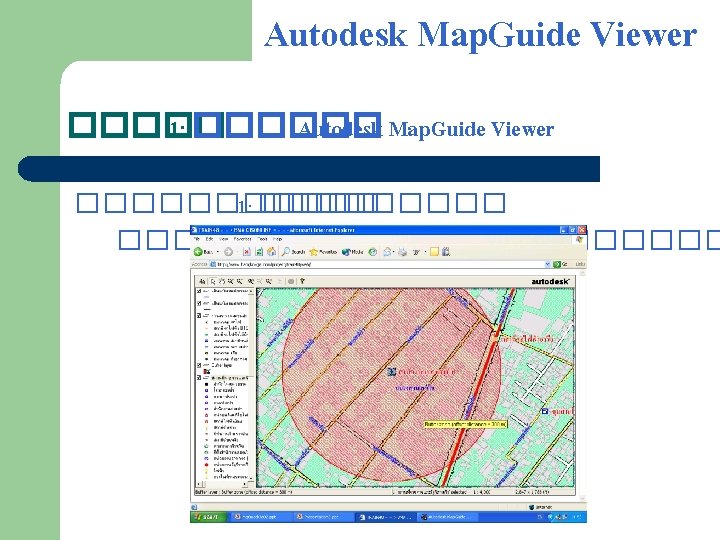Click the yellow Discuss note icon

coord(434,252)
